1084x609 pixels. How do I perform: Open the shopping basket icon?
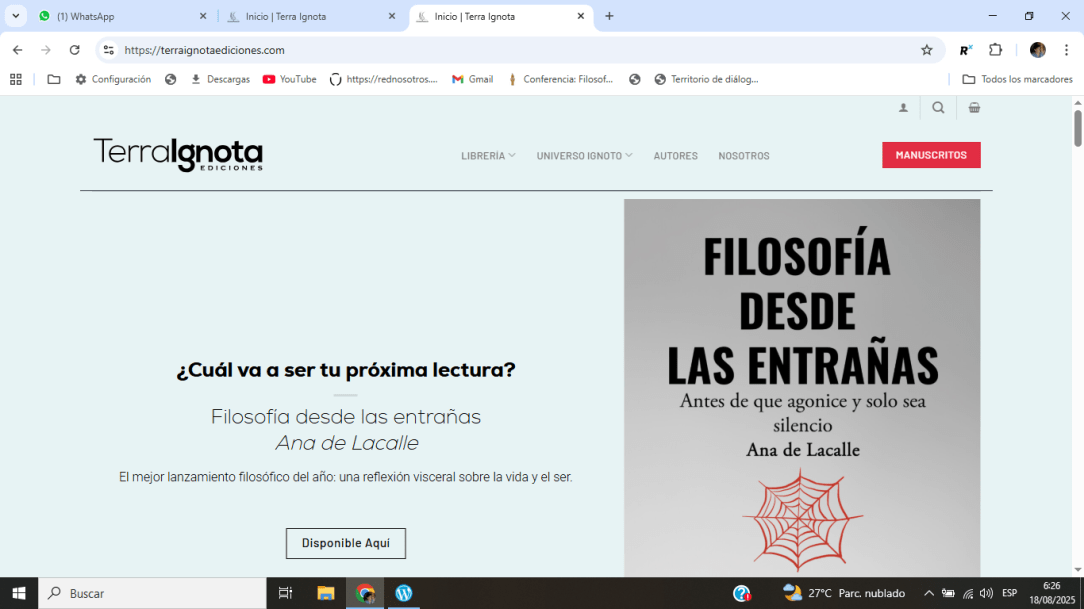point(974,108)
